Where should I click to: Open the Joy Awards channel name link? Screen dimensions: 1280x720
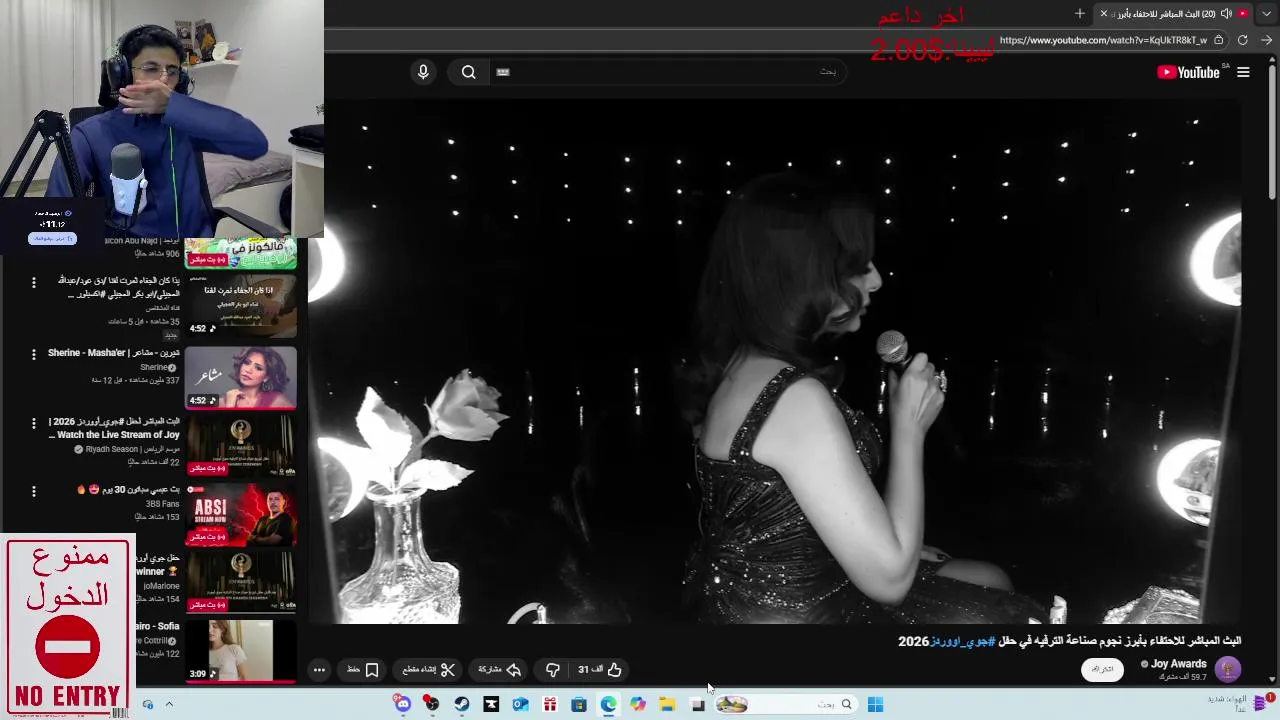[x=1178, y=664]
